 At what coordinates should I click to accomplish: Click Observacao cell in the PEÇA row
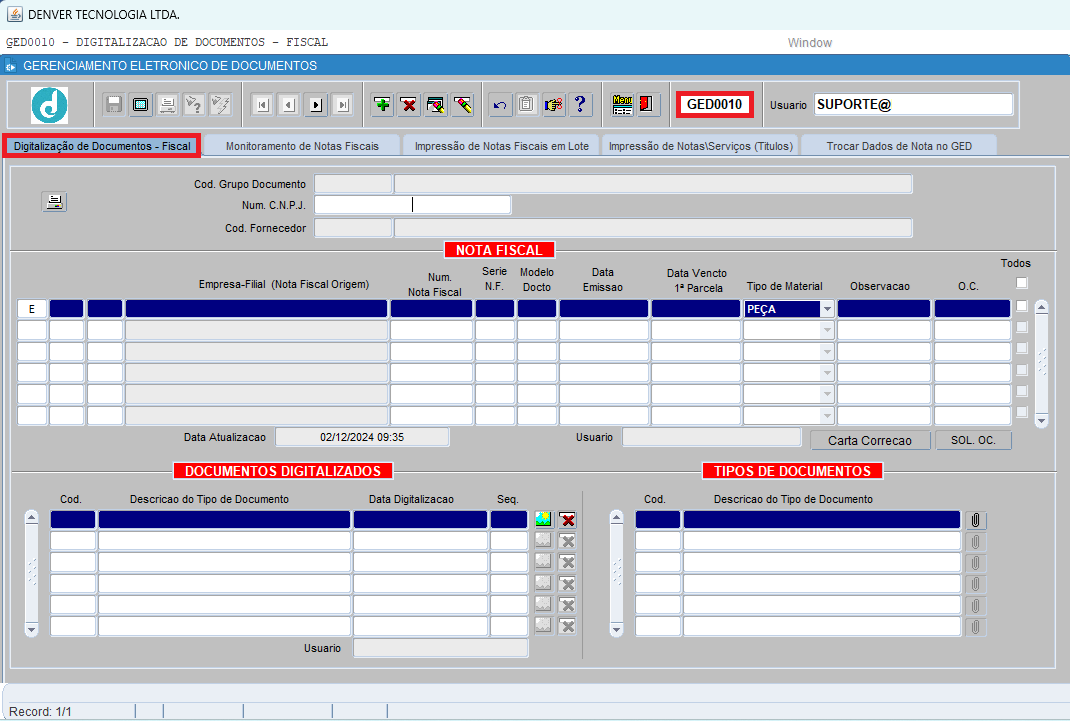click(884, 309)
